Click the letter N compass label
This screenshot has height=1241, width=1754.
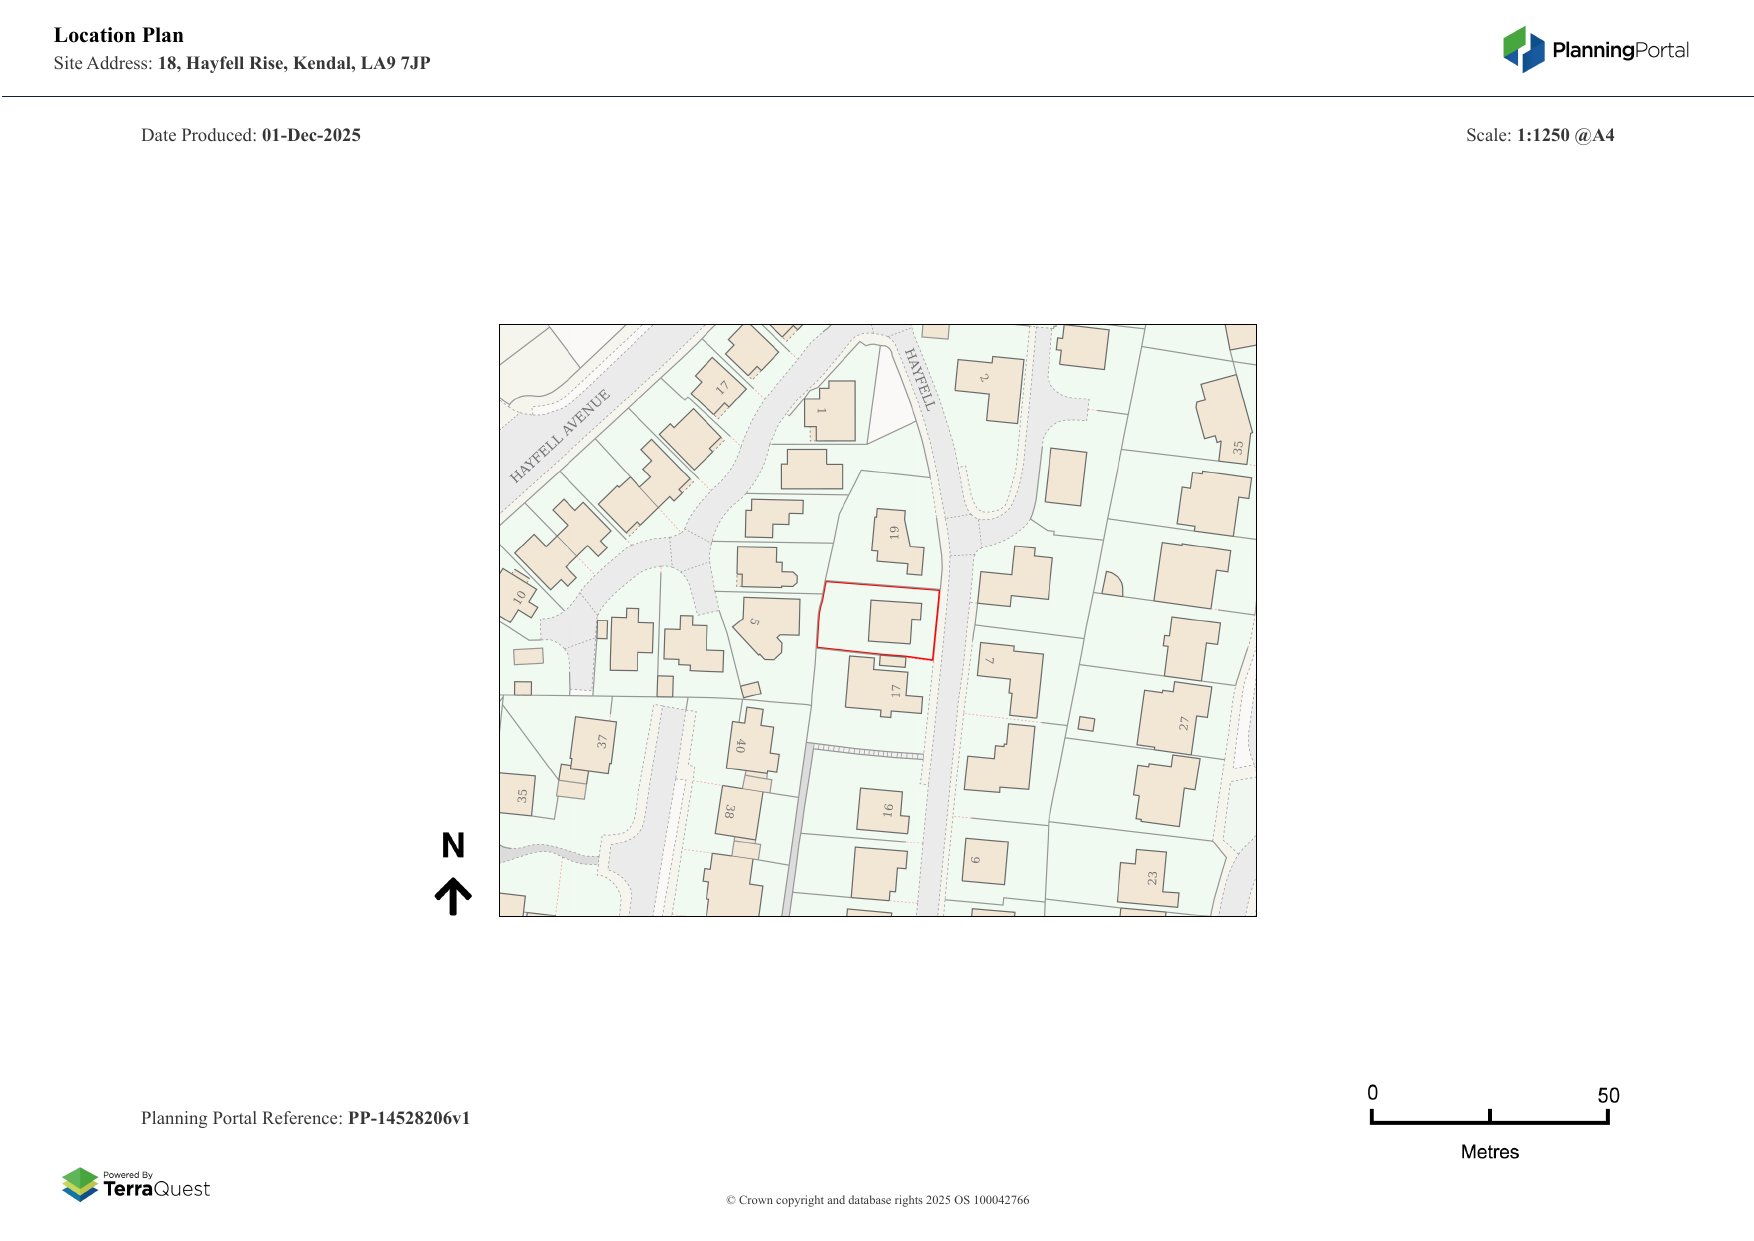(x=453, y=846)
